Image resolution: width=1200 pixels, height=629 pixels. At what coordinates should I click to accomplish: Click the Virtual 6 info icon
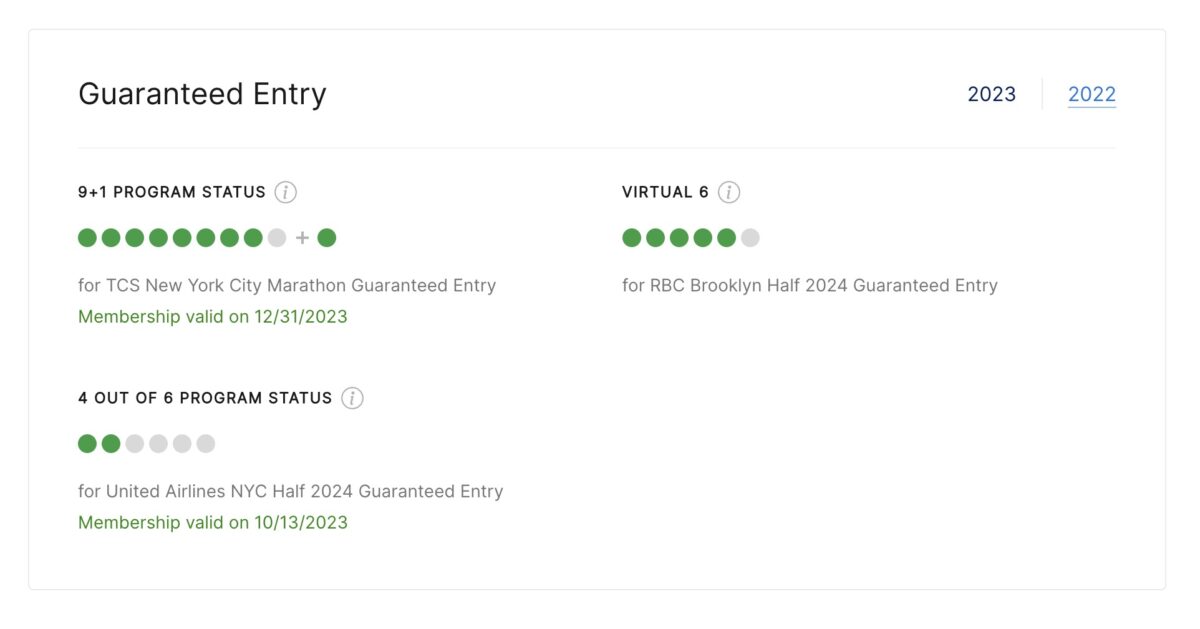click(x=729, y=192)
